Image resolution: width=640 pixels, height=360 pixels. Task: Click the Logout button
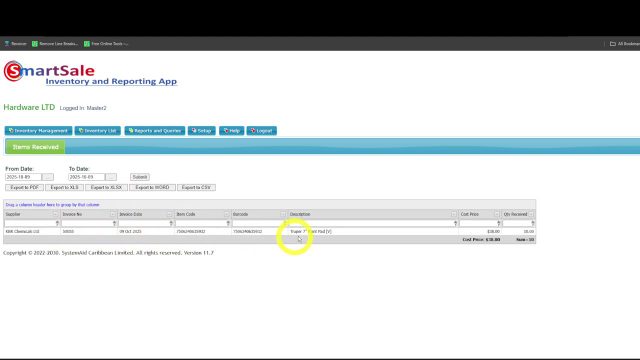(x=262, y=131)
